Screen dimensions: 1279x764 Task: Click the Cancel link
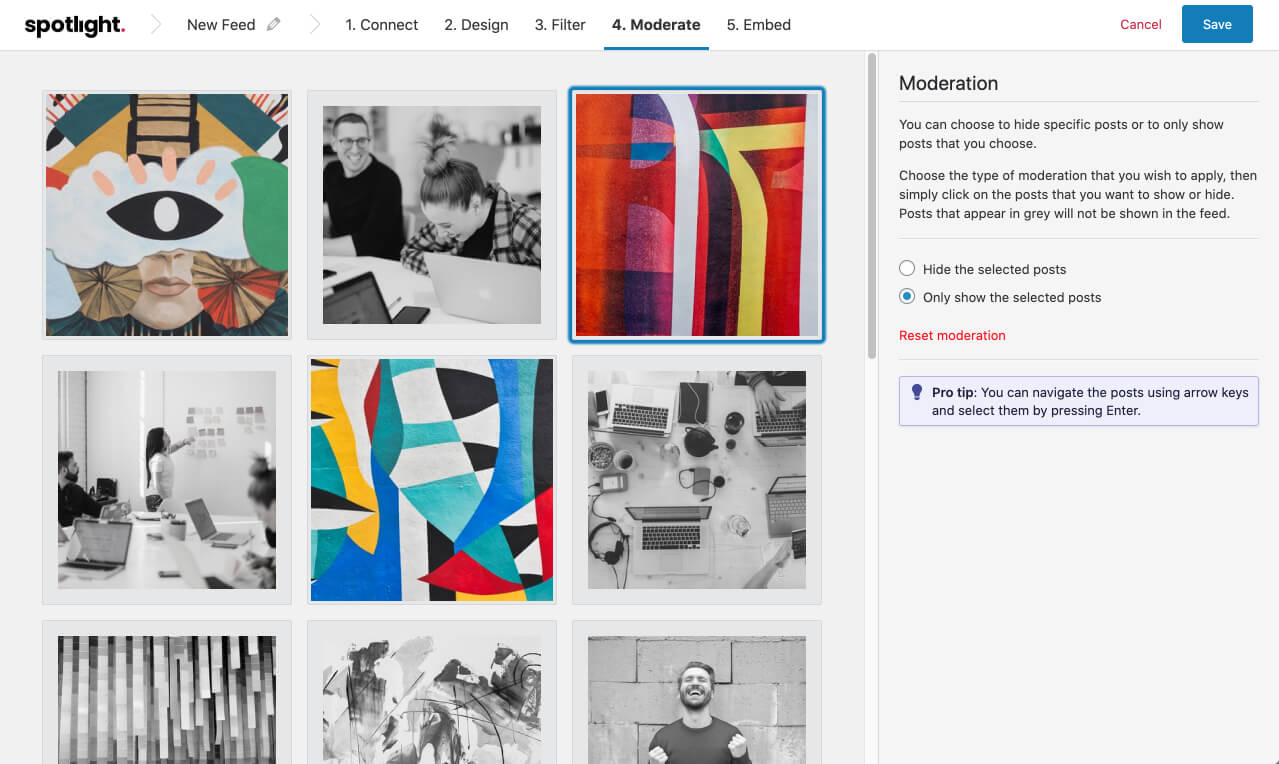[x=1141, y=25]
